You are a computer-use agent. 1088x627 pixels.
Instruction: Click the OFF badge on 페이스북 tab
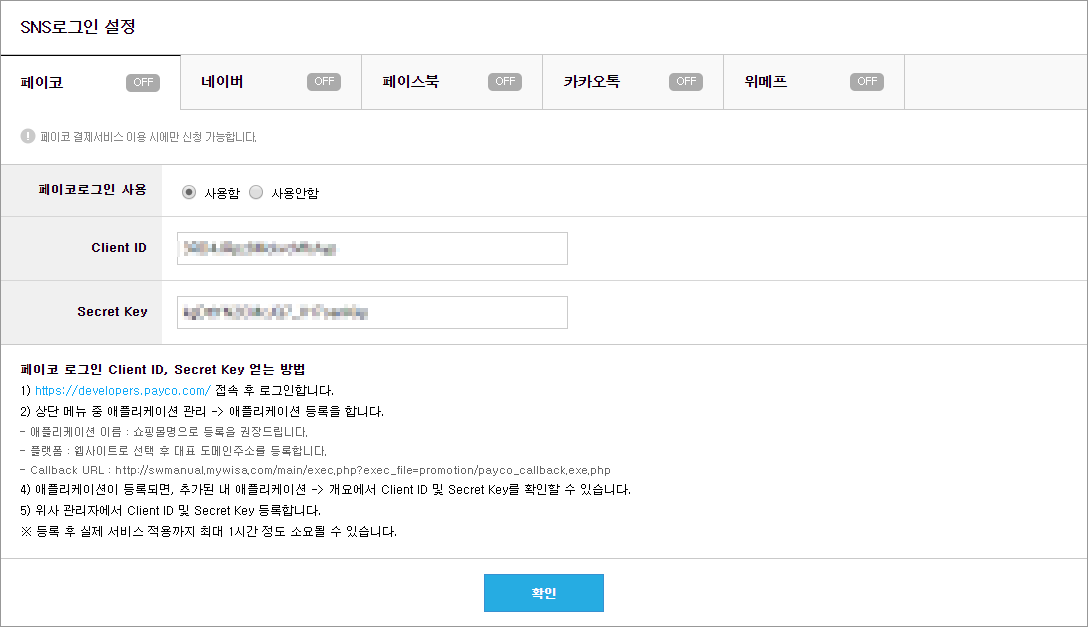pyautogui.click(x=505, y=82)
